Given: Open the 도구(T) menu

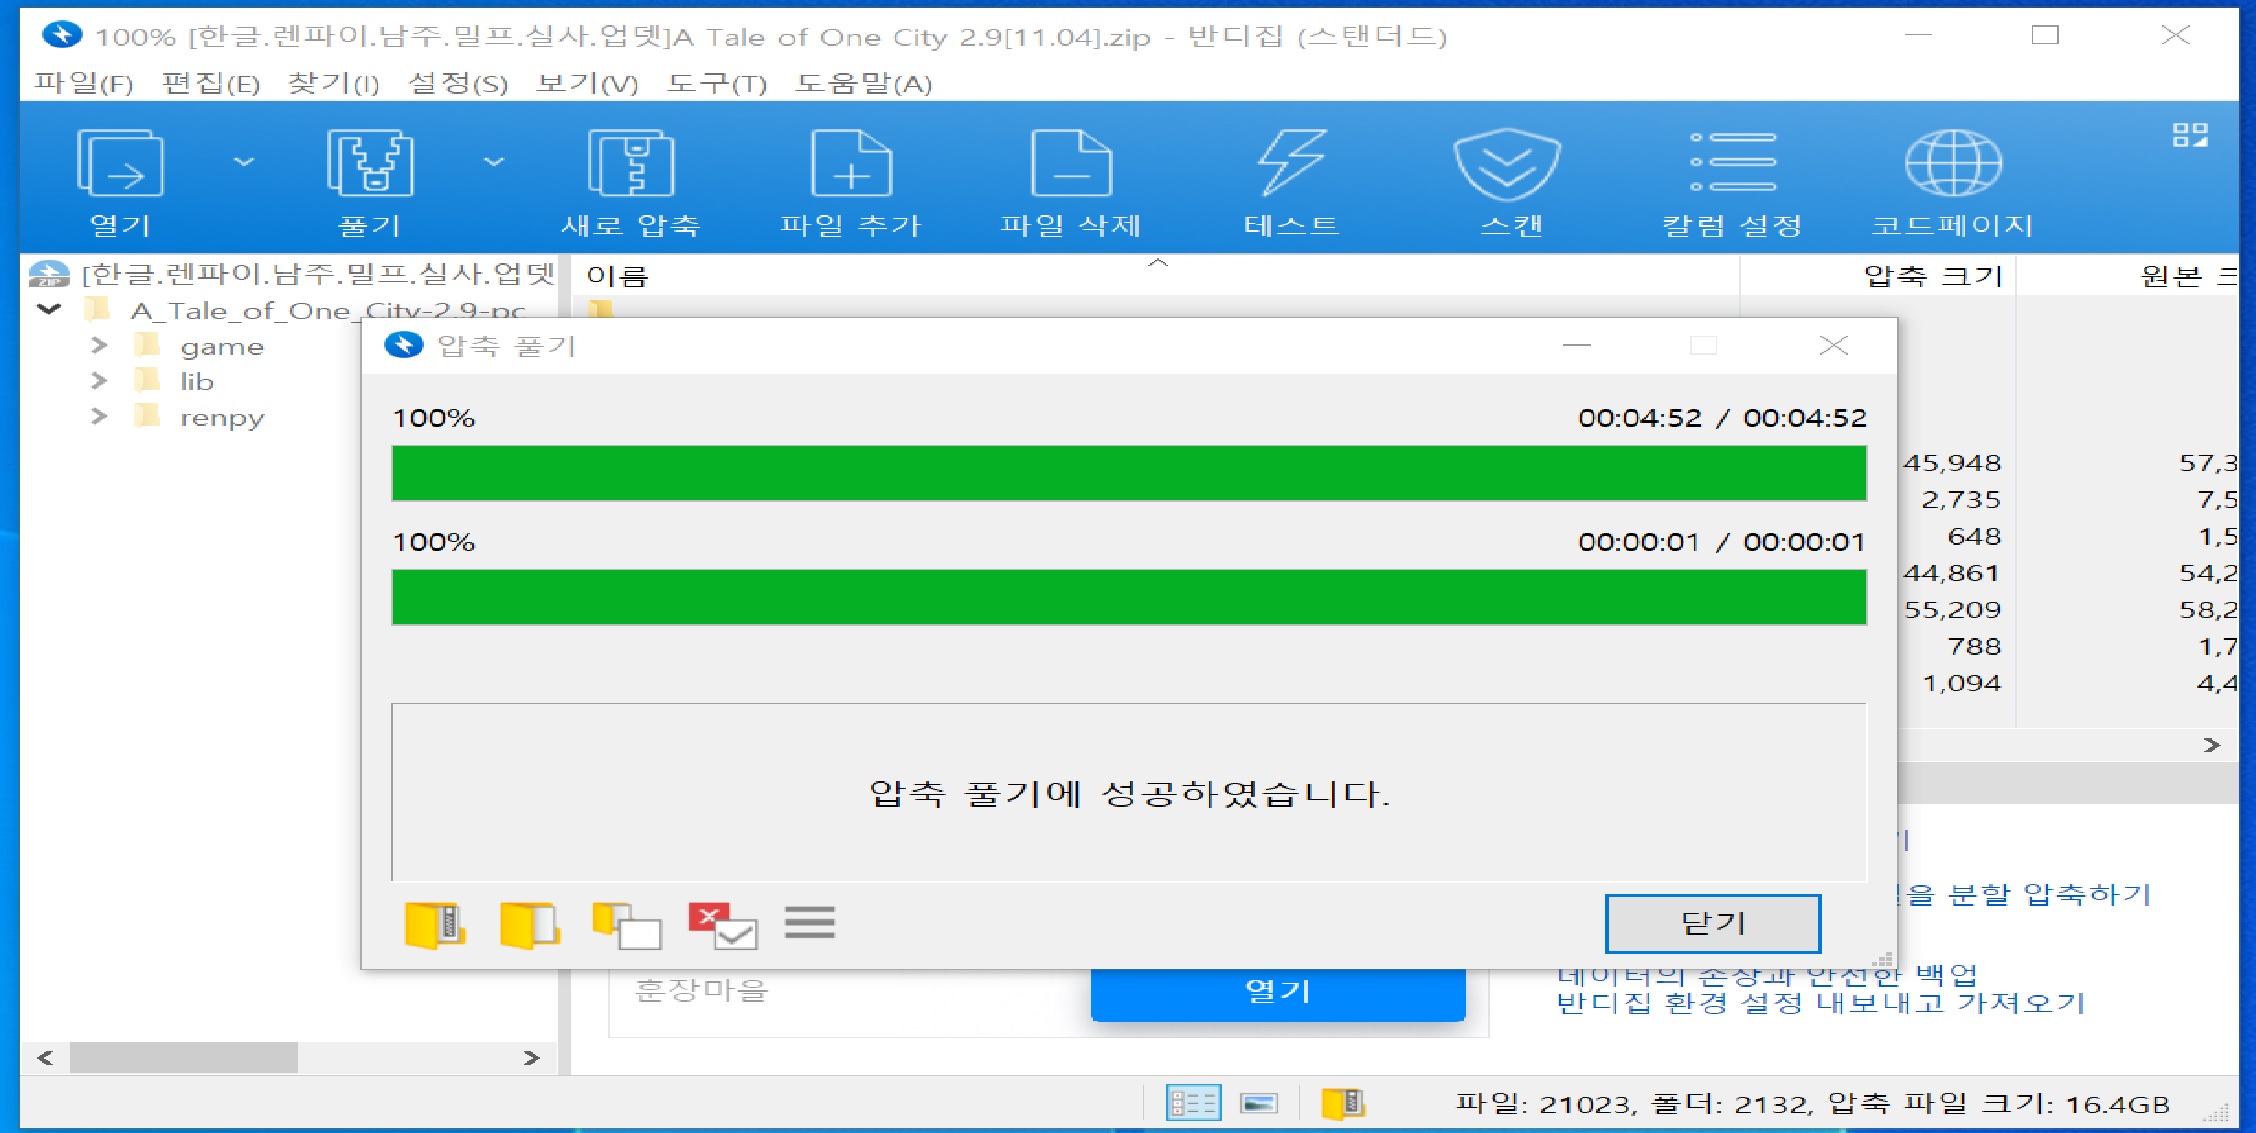Looking at the screenshot, I should 716,83.
